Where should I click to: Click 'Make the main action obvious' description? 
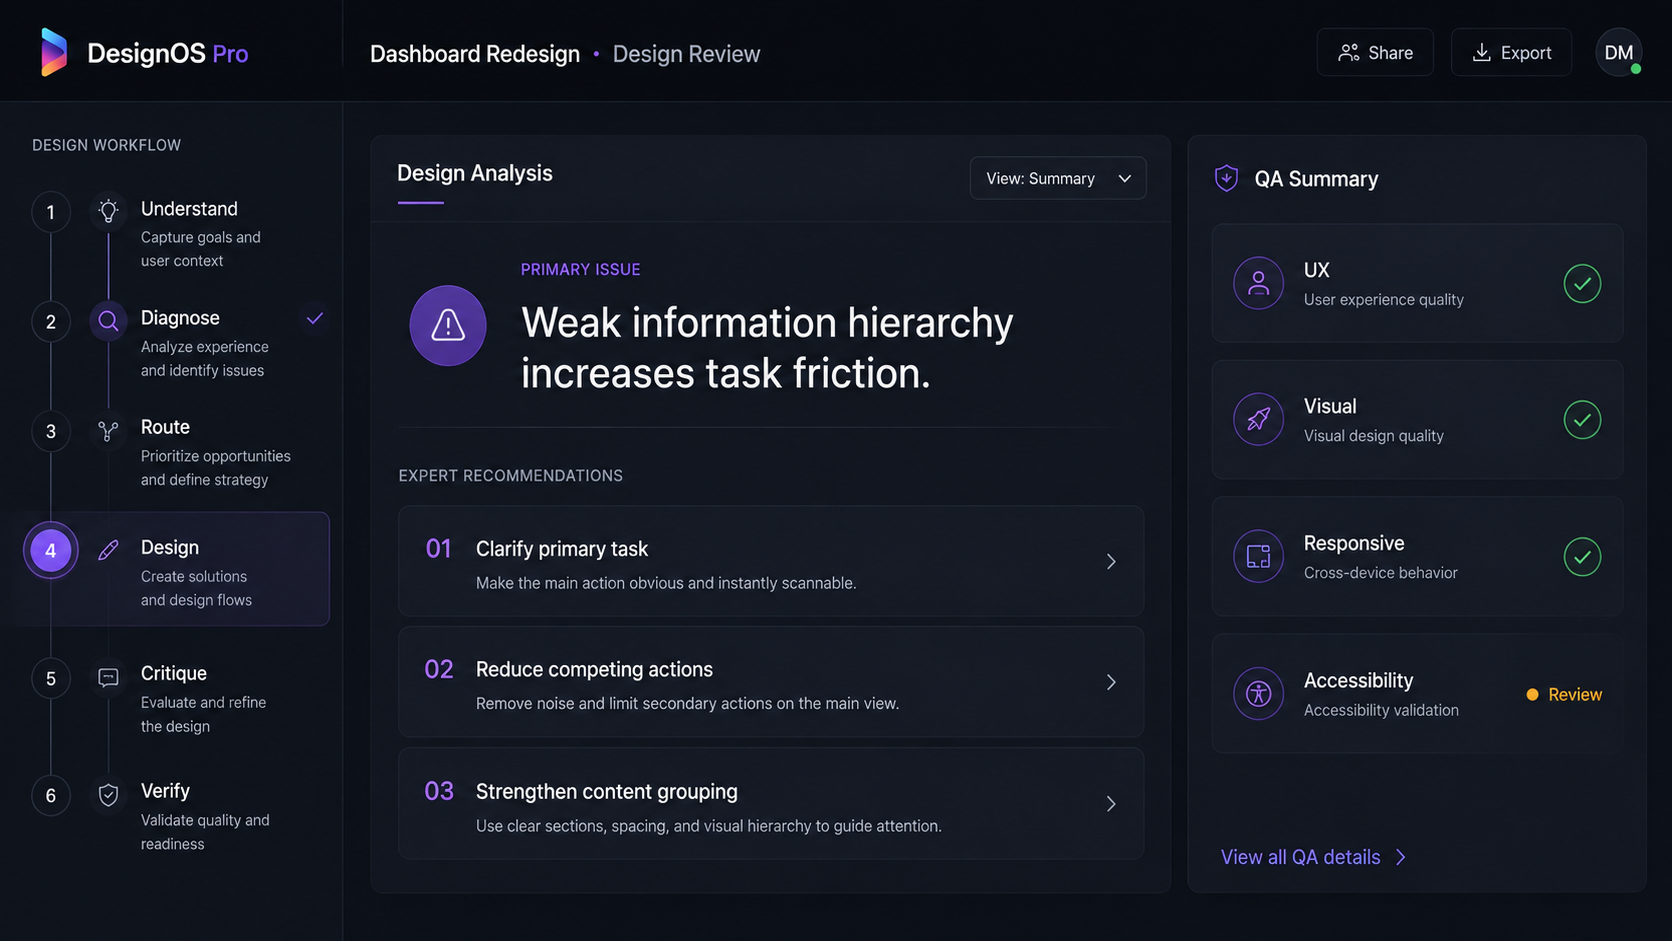666,583
